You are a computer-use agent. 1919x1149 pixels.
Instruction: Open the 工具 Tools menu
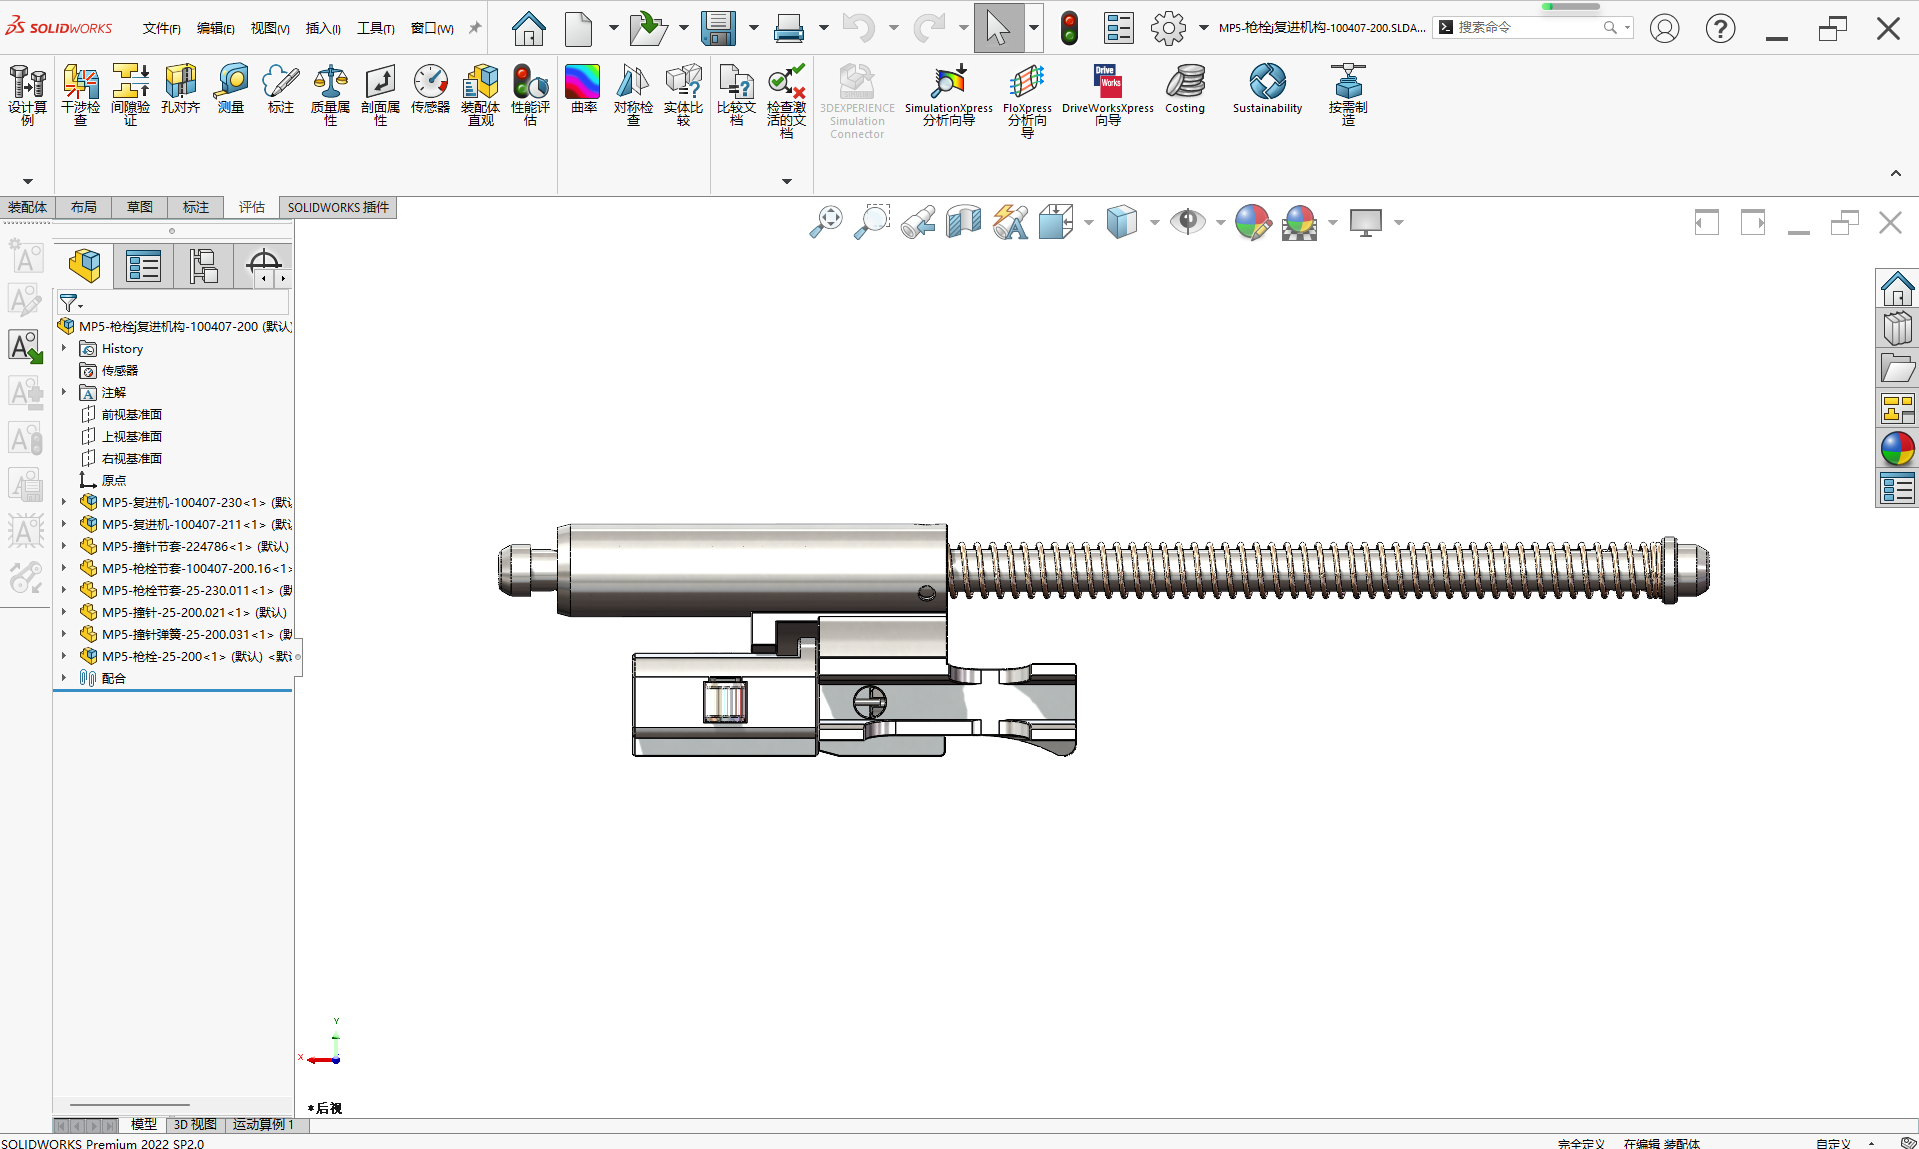376,28
